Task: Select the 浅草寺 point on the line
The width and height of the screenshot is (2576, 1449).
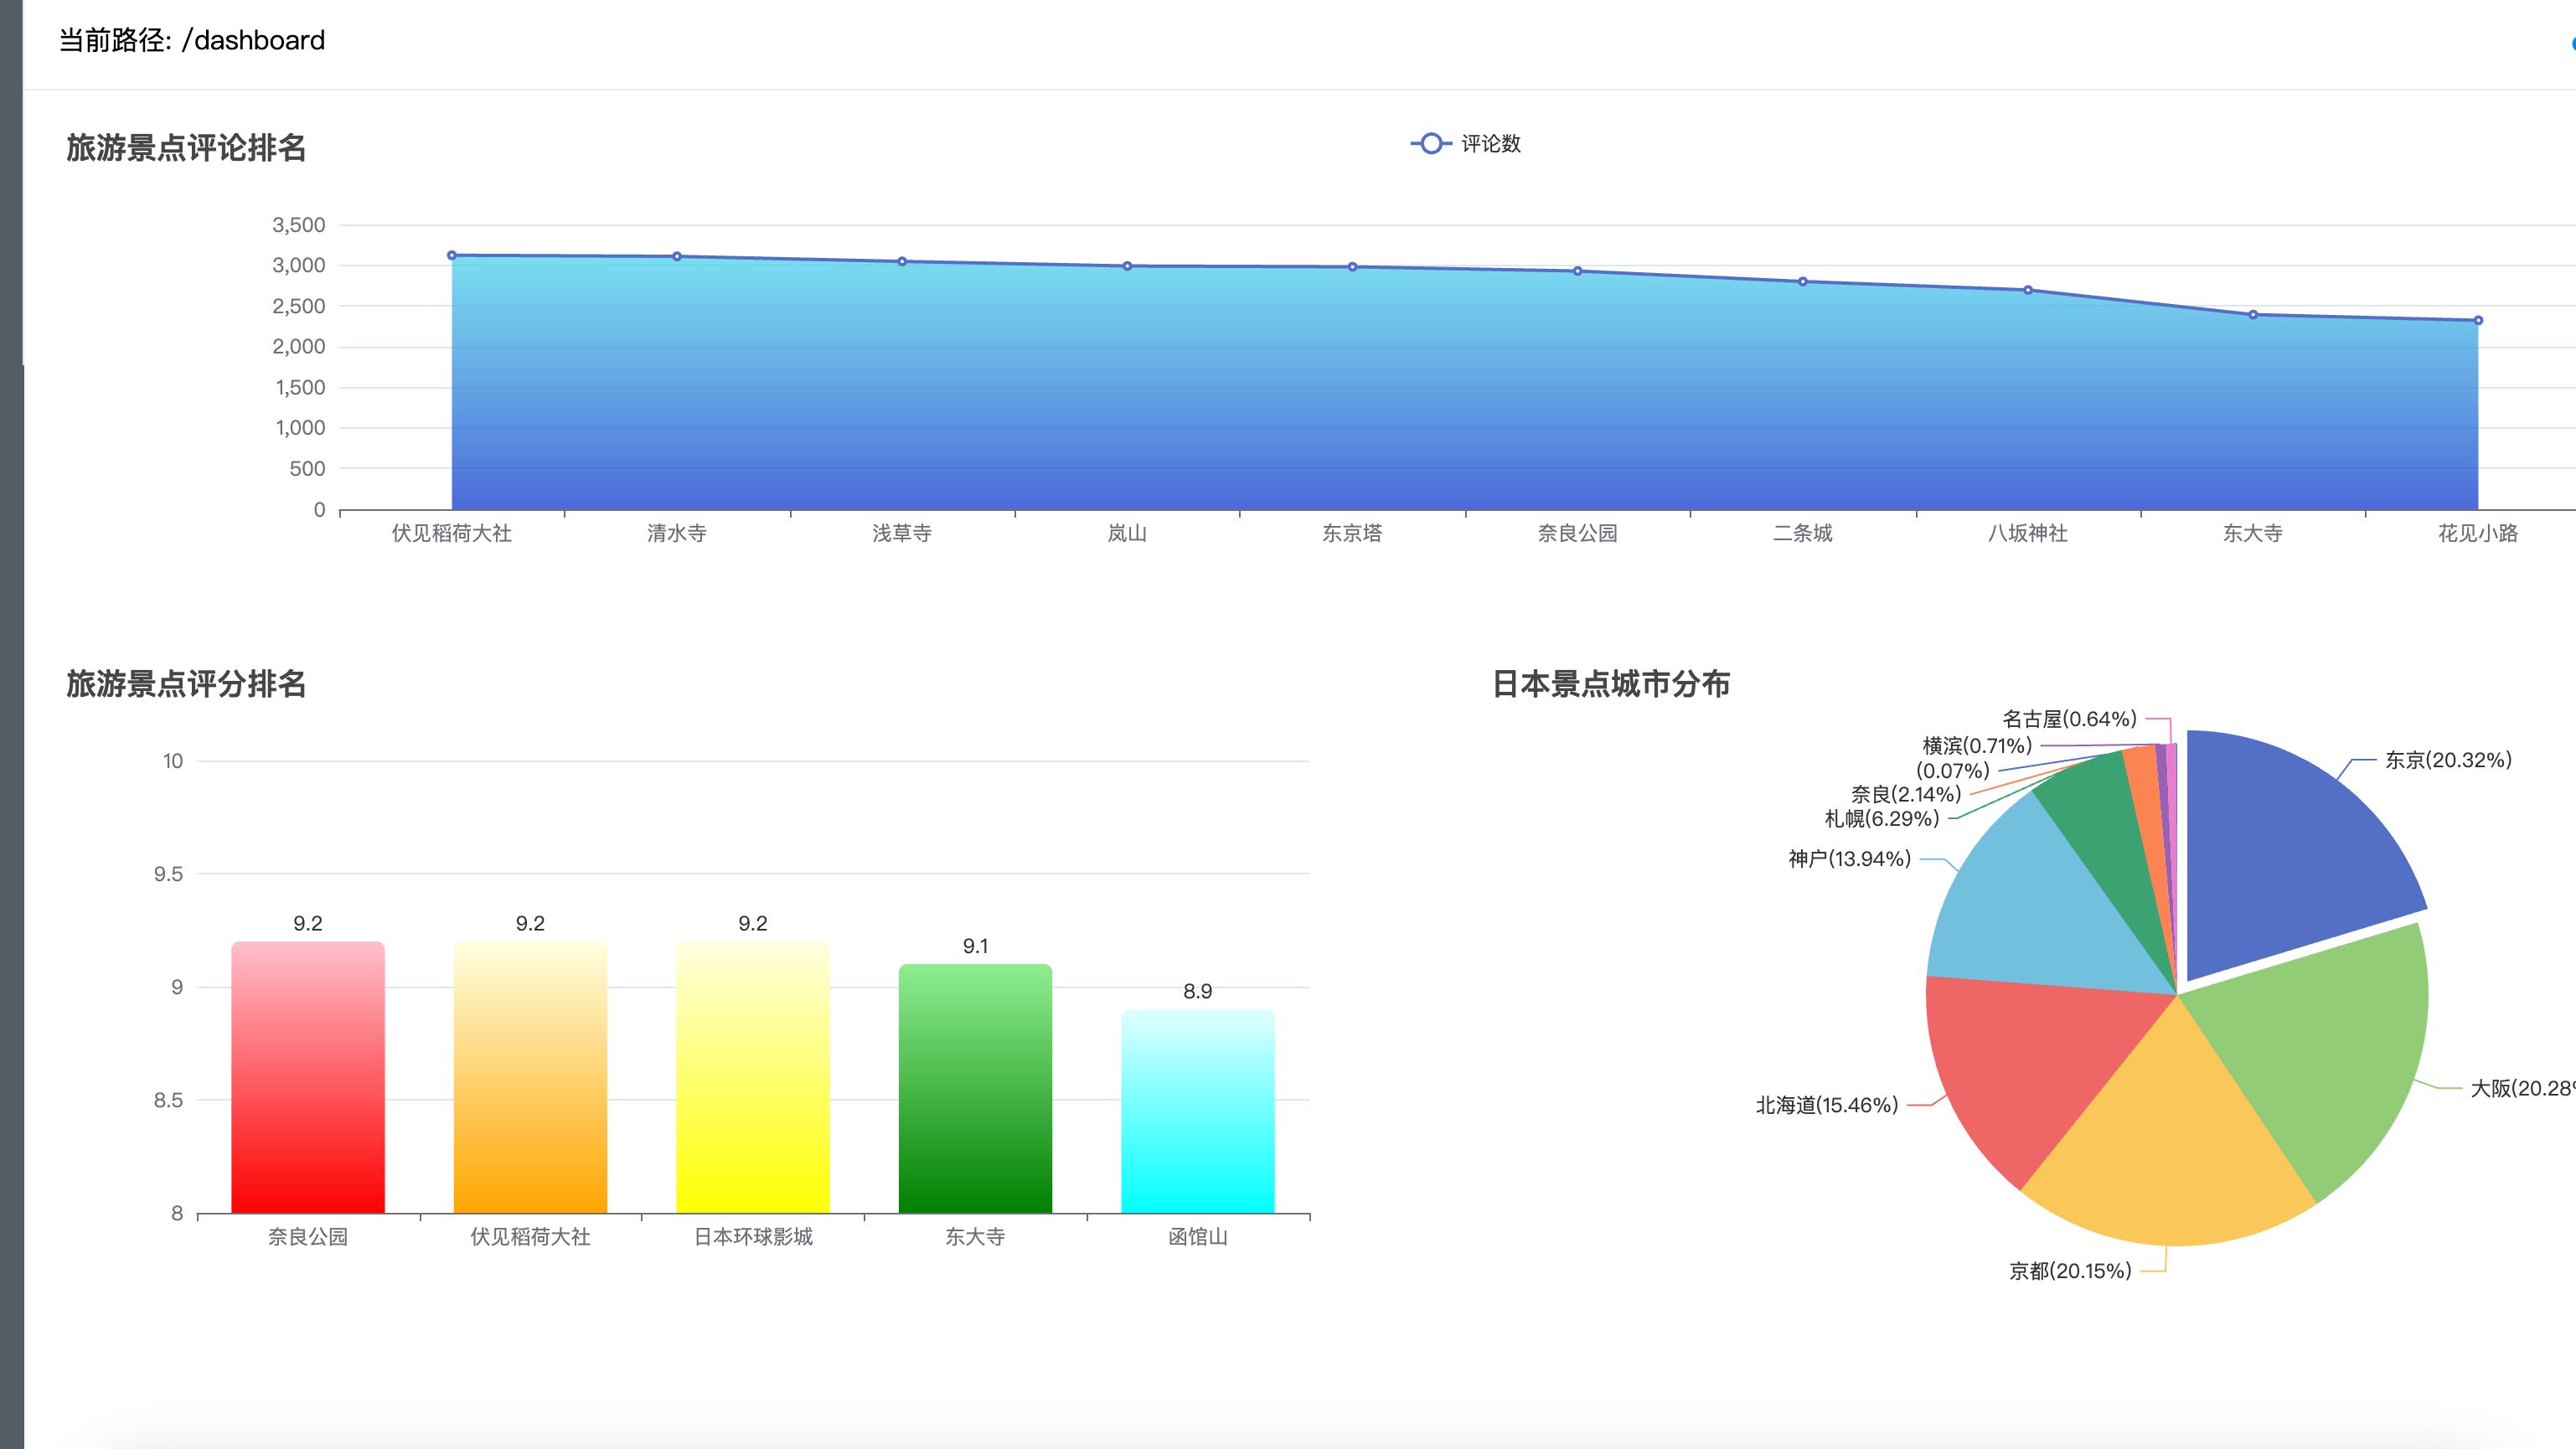Action: 902,262
